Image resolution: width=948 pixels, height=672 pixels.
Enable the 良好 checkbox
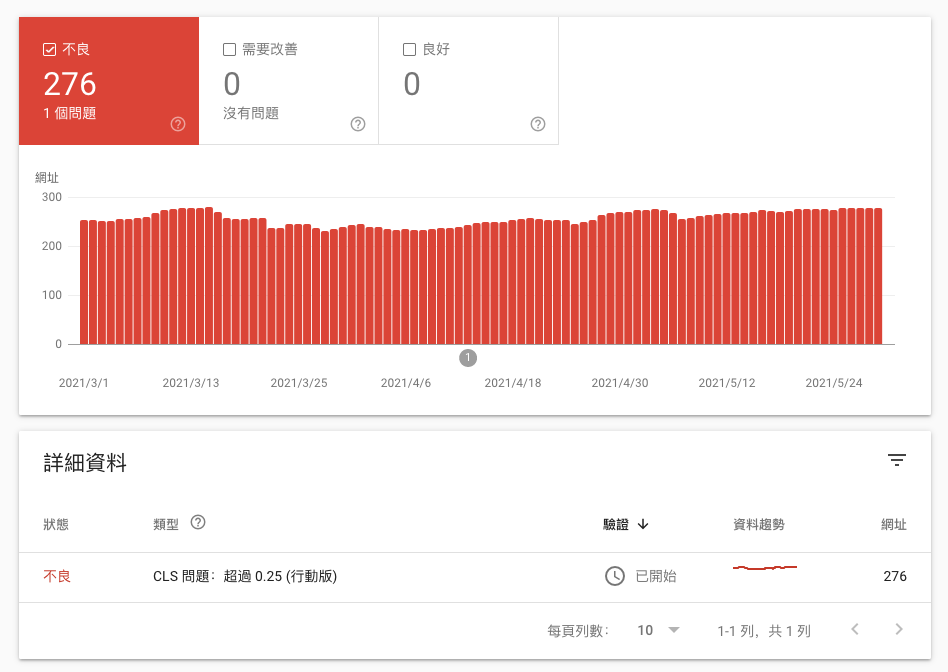click(x=409, y=49)
